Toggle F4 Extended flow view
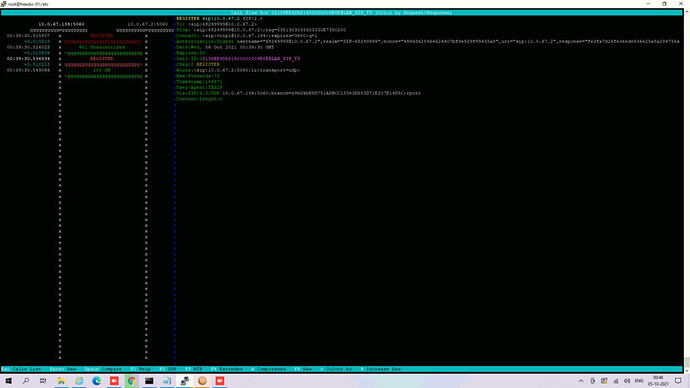 227,369
